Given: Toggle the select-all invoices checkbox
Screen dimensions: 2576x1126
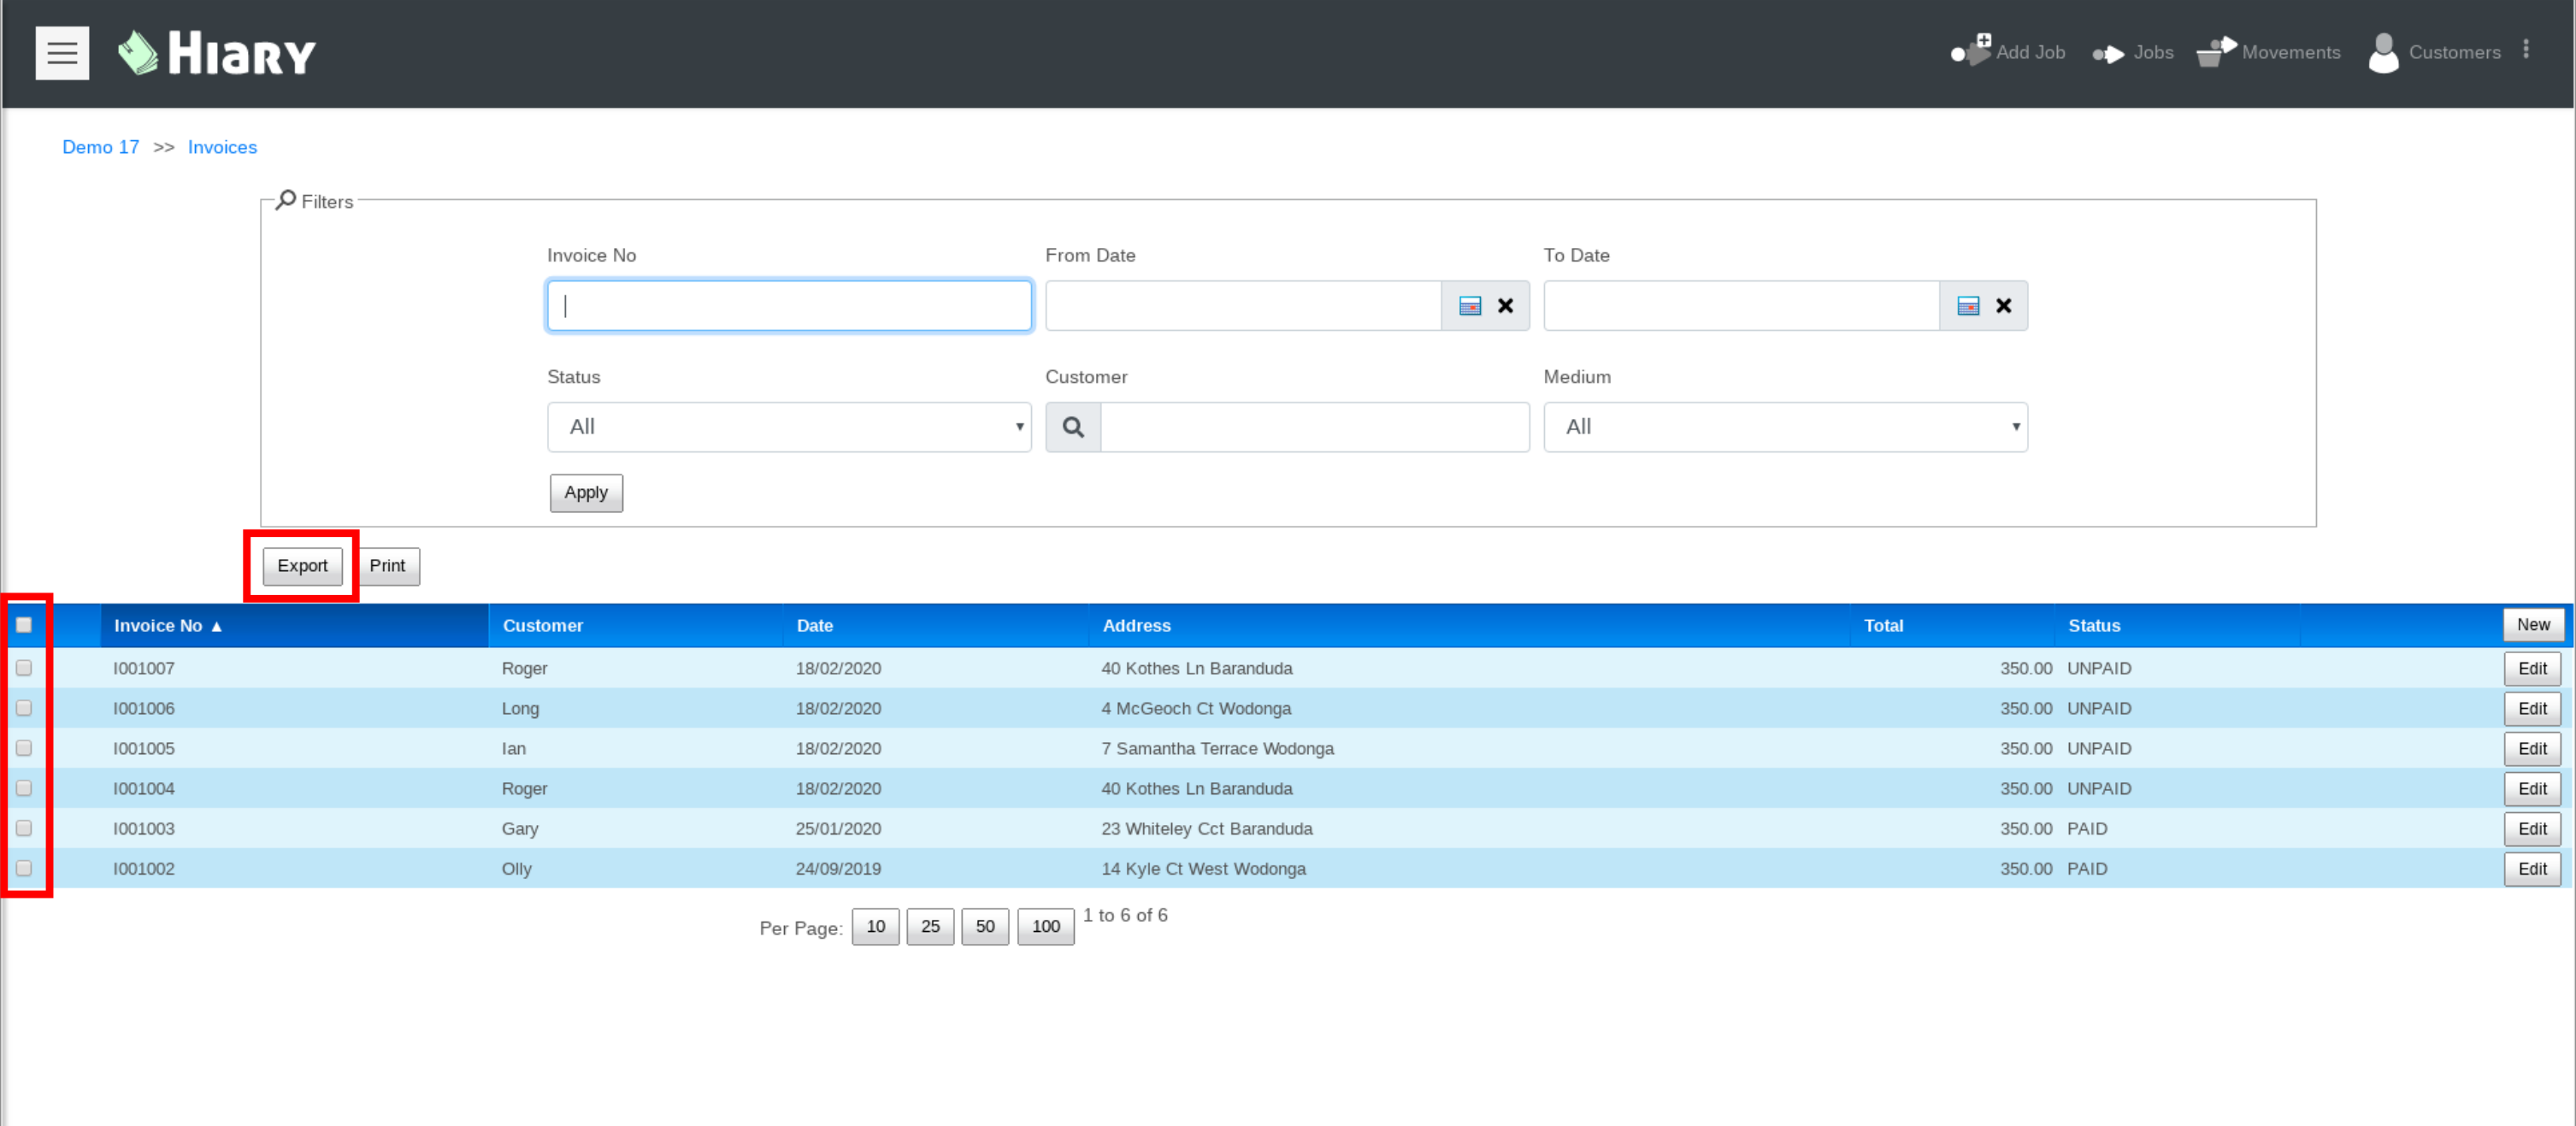Looking at the screenshot, I should pyautogui.click(x=24, y=626).
